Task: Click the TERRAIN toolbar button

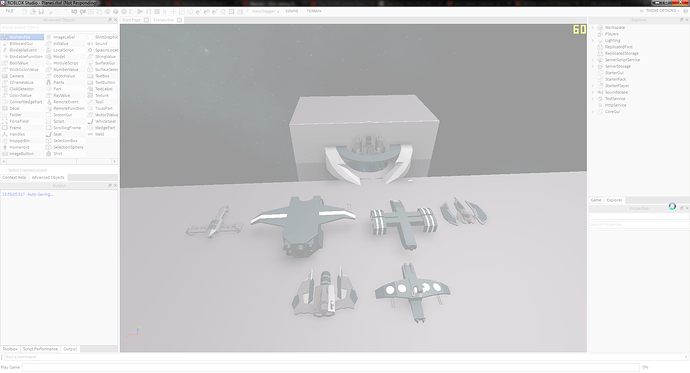Action: (314, 11)
